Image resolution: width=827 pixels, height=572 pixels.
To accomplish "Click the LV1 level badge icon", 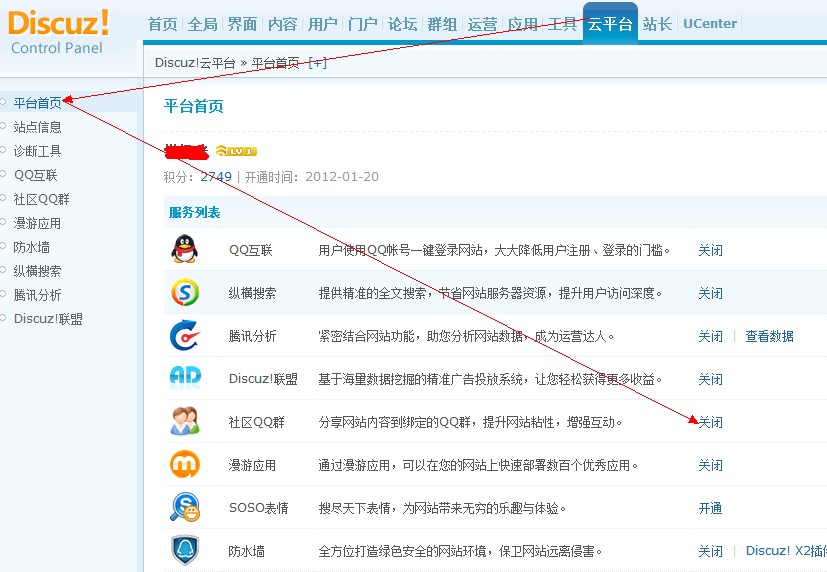I will 236,151.
